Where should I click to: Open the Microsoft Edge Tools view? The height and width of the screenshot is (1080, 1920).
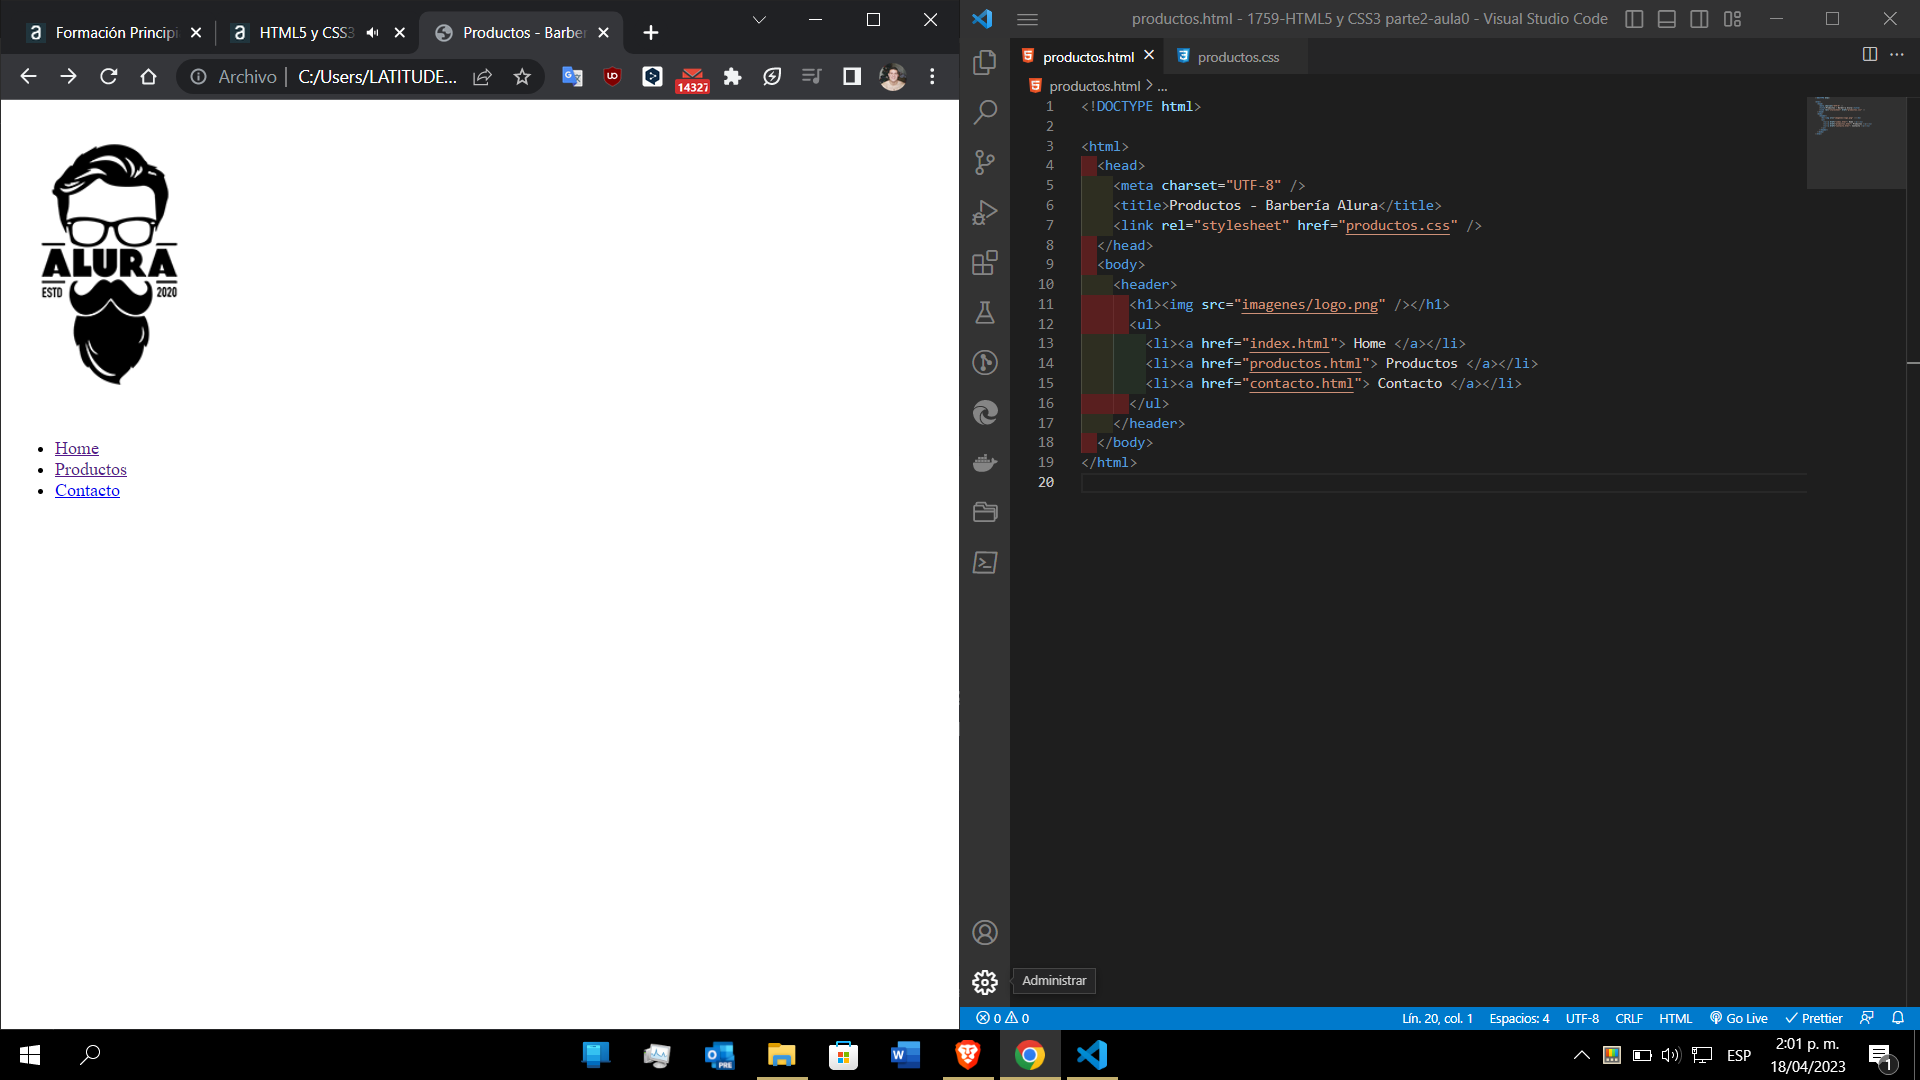pyautogui.click(x=985, y=412)
